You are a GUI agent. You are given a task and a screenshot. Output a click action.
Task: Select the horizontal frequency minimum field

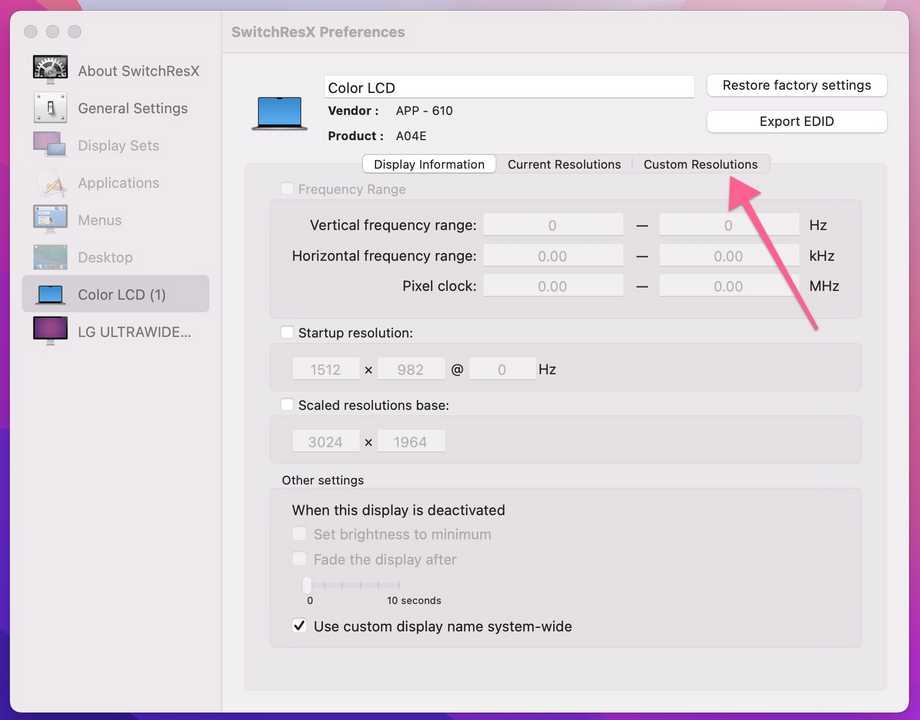[553, 256]
